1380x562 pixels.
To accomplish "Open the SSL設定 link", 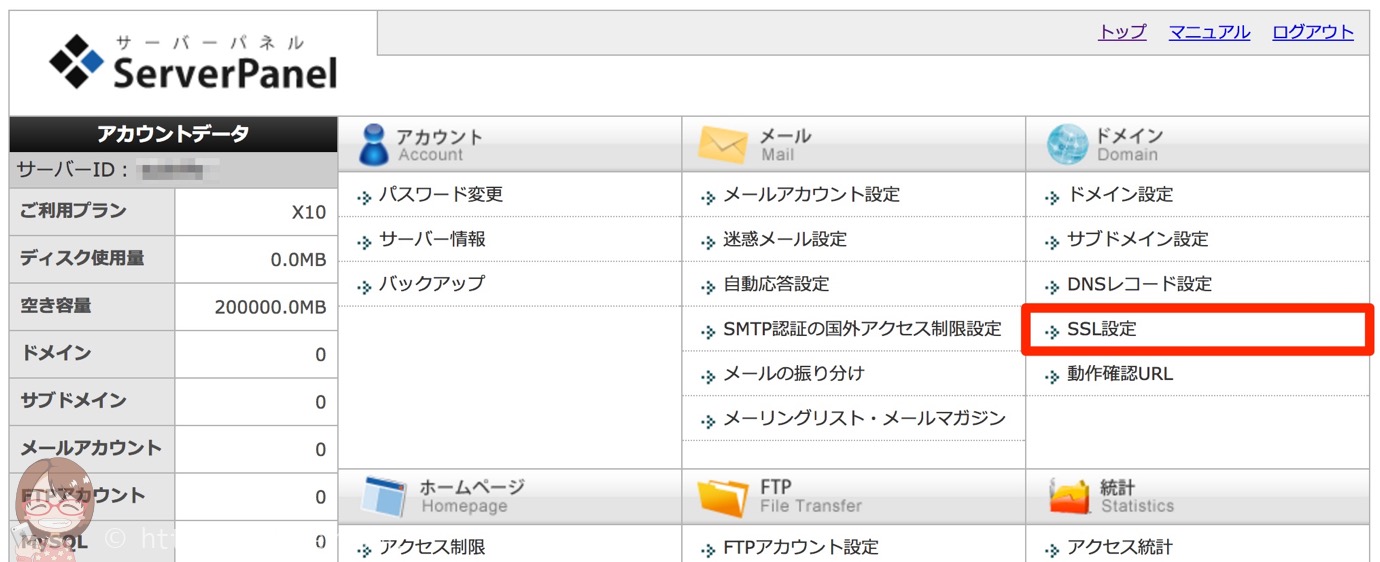I will pyautogui.click(x=1102, y=329).
